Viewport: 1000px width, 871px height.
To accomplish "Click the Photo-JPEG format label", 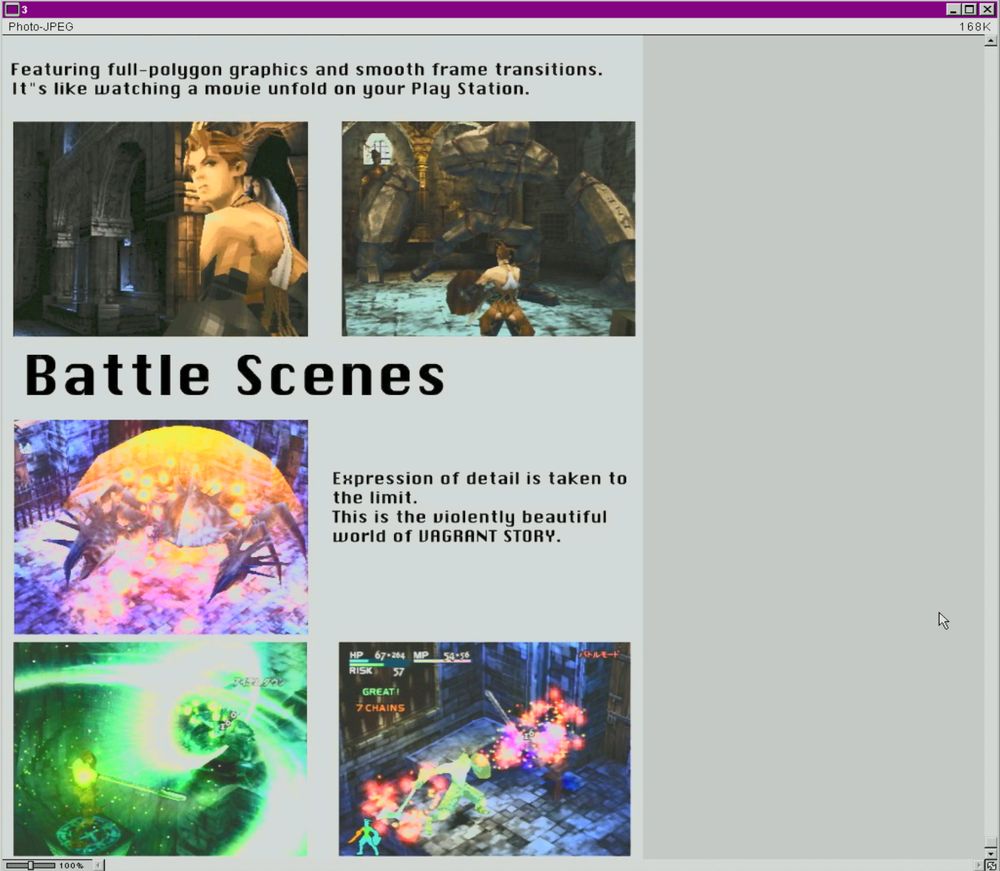I will click(41, 27).
